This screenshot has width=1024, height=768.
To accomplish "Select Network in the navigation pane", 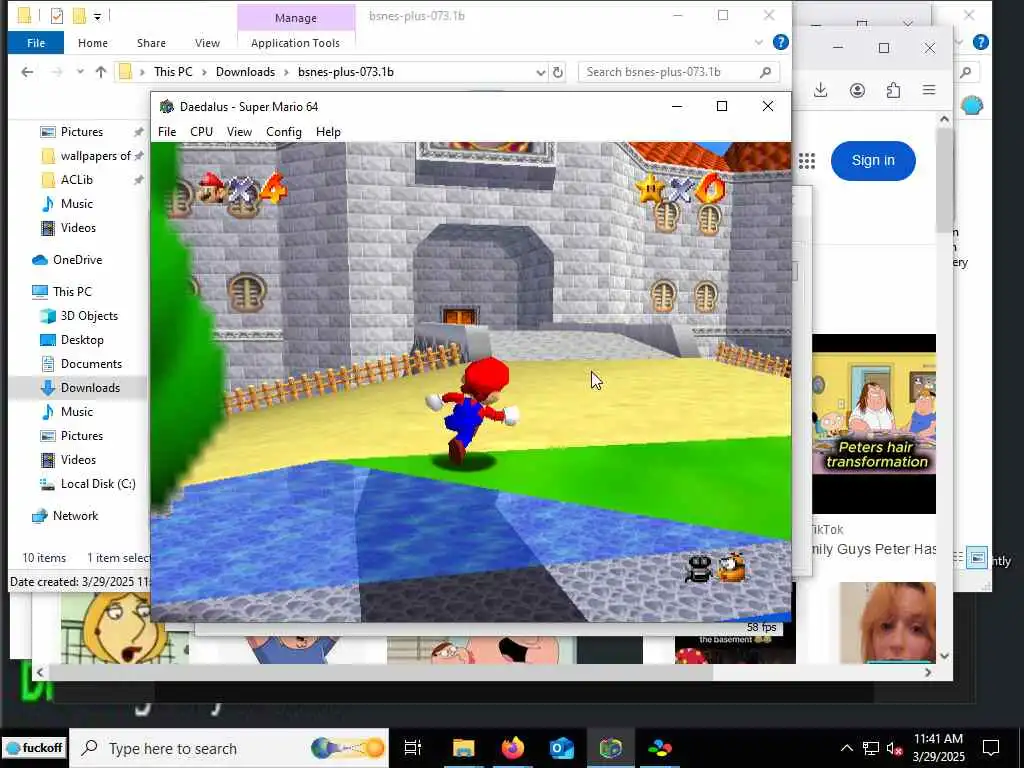I will coord(75,516).
